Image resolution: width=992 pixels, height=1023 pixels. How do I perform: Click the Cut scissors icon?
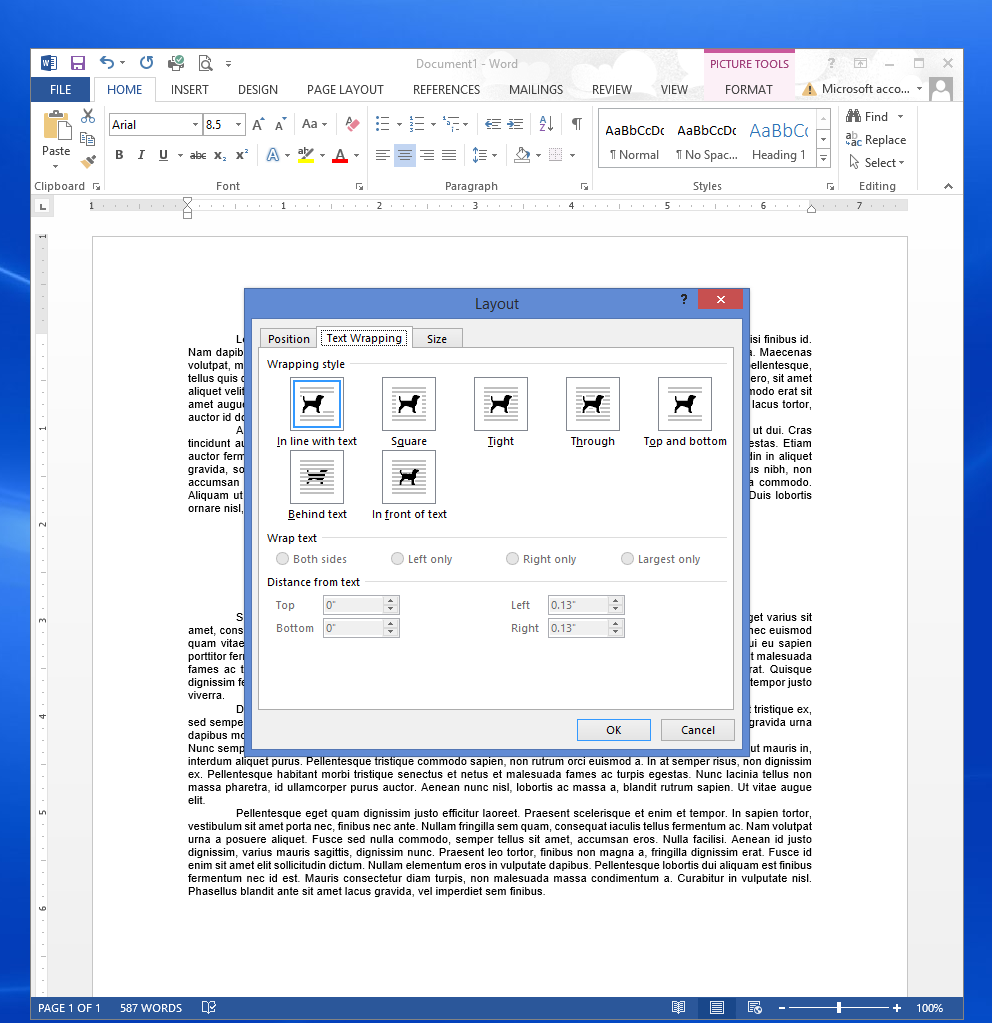[x=87, y=116]
